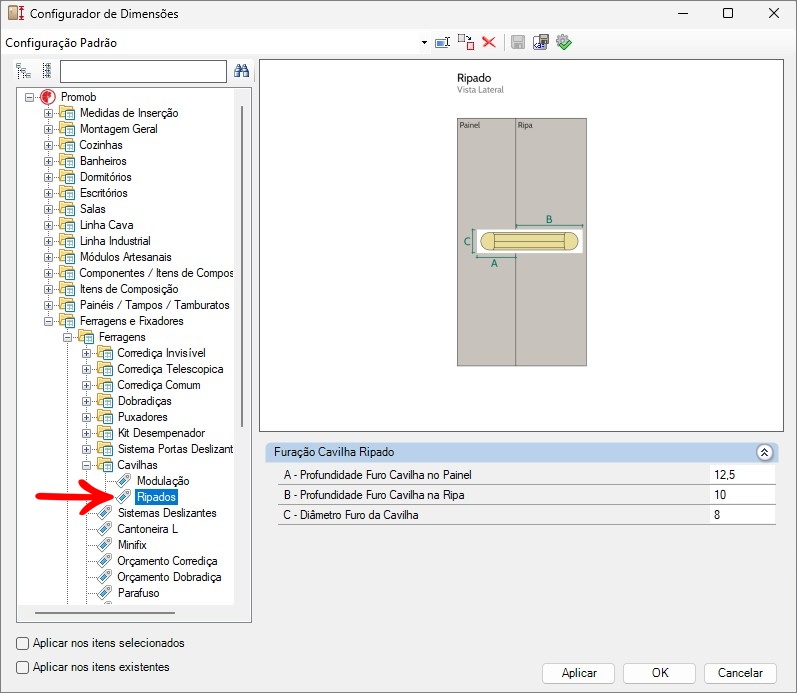Click the tag icon beside Ripados

pos(124,496)
